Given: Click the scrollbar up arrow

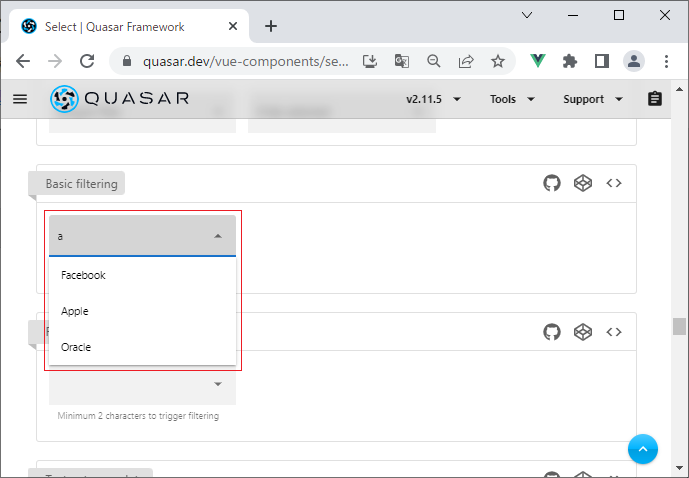Looking at the screenshot, I should 679,89.
